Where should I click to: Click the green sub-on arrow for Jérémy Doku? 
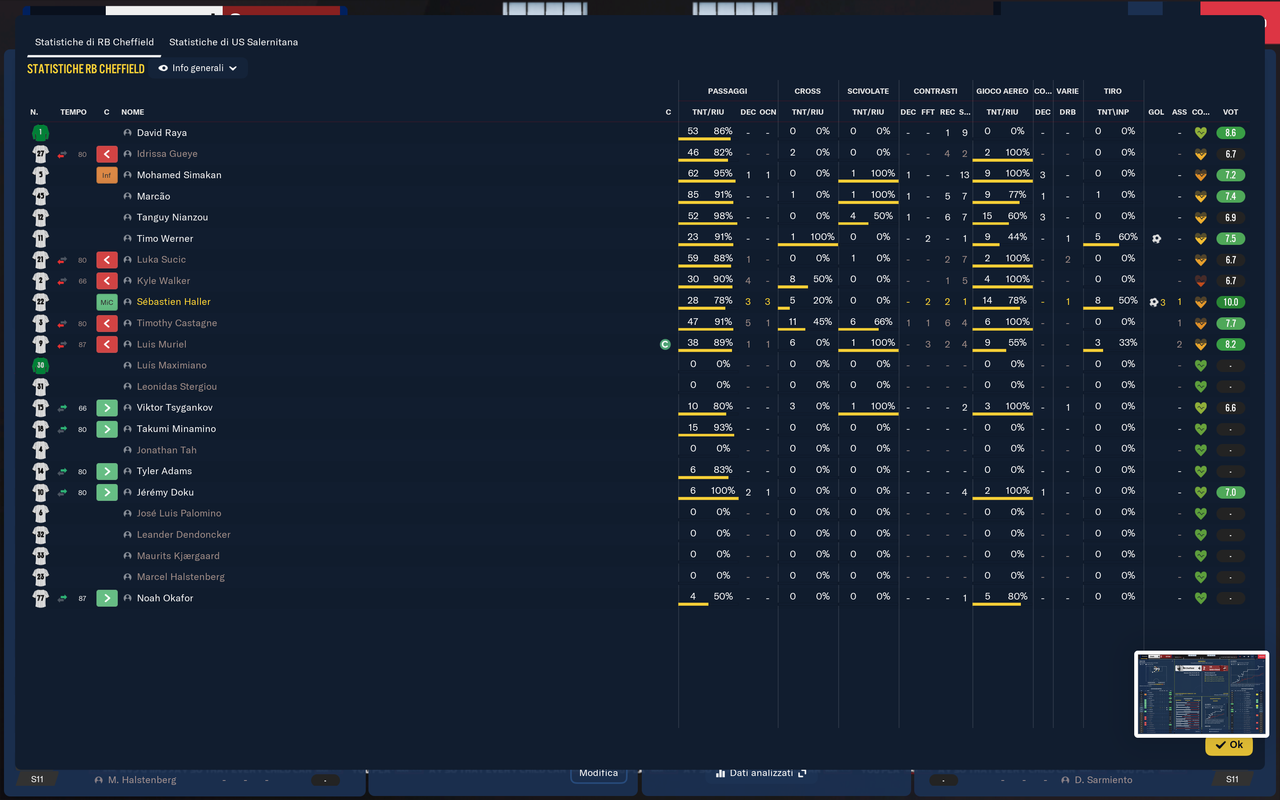[x=107, y=492]
